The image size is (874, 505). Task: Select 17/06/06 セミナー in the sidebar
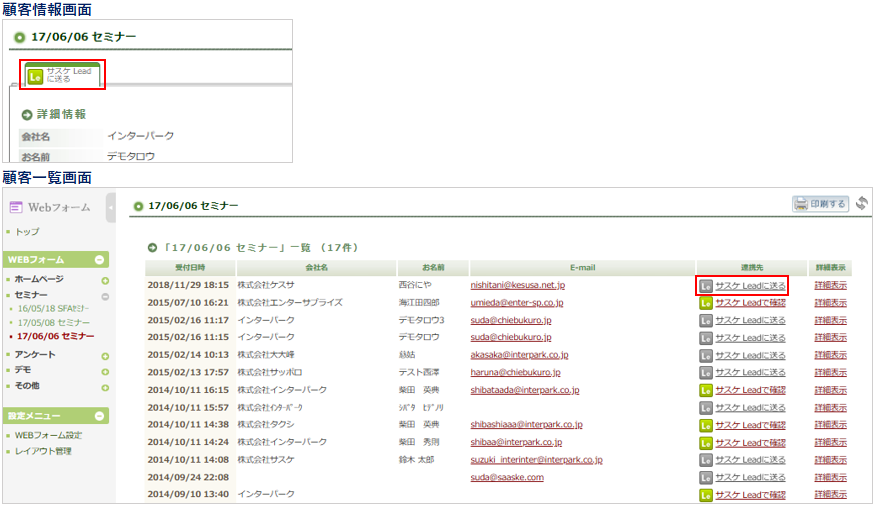pos(55,336)
